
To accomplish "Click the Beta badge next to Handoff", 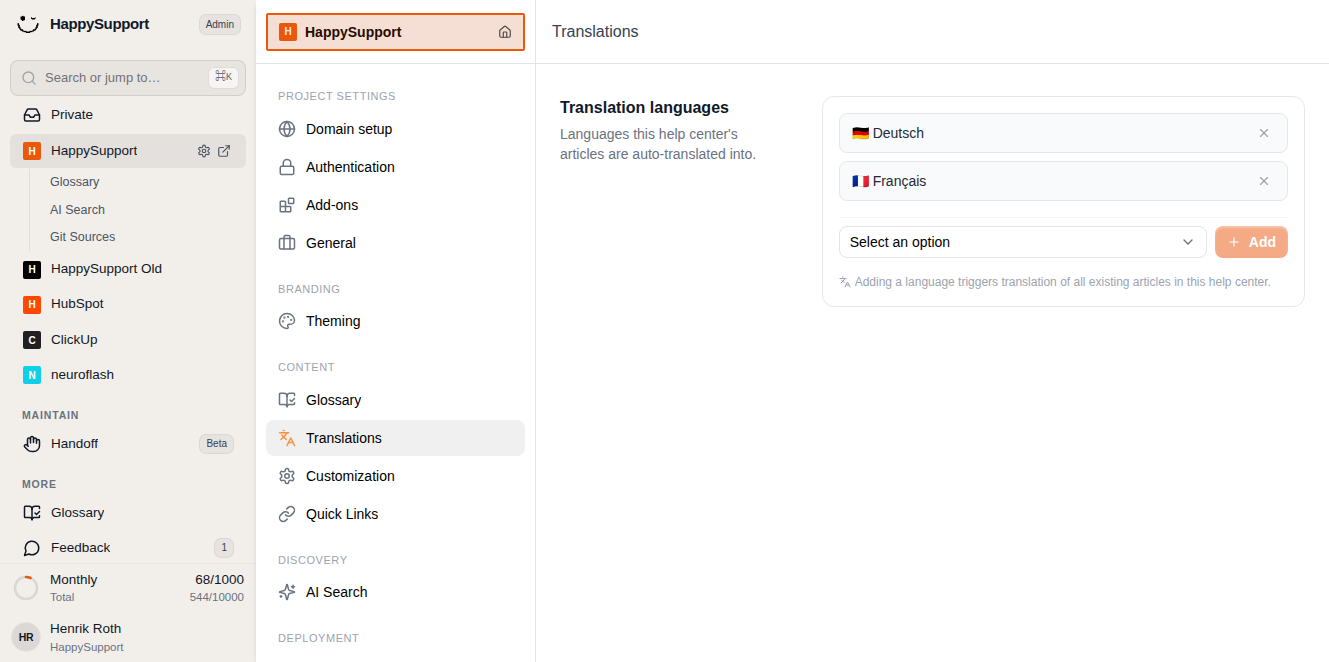I will click(x=217, y=443).
